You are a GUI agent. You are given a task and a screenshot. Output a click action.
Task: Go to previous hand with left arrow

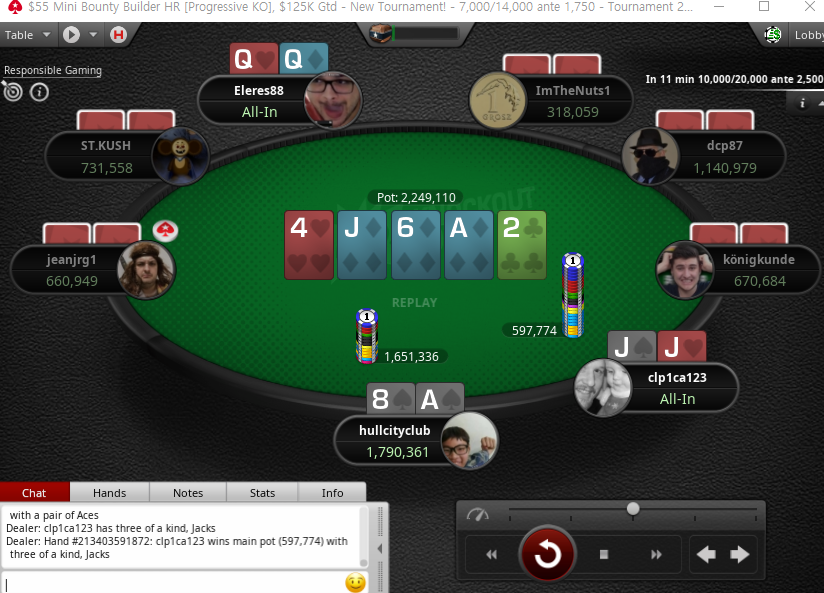(x=706, y=554)
